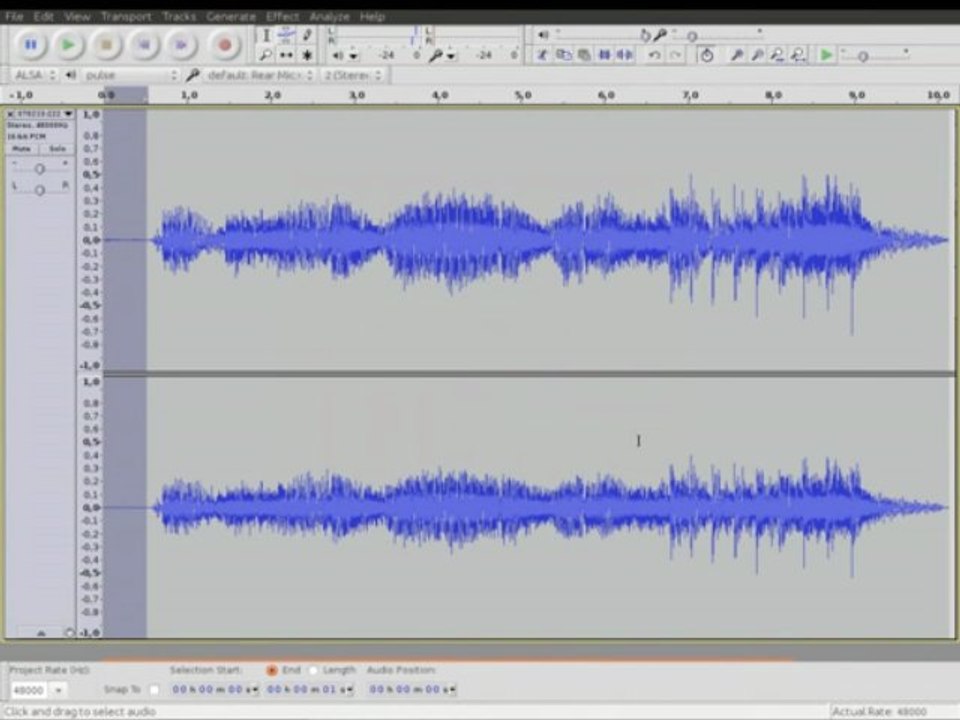
Task: Zoom out of the waveform
Action: (757, 55)
